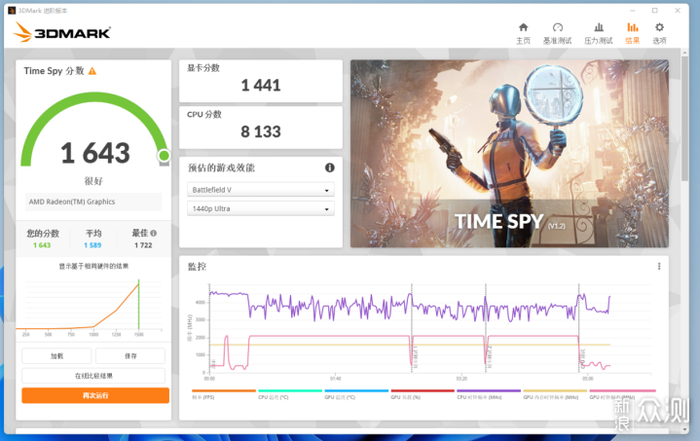Click the orange 再次运行 run again button
Image resolution: width=700 pixels, height=441 pixels.
point(96,395)
